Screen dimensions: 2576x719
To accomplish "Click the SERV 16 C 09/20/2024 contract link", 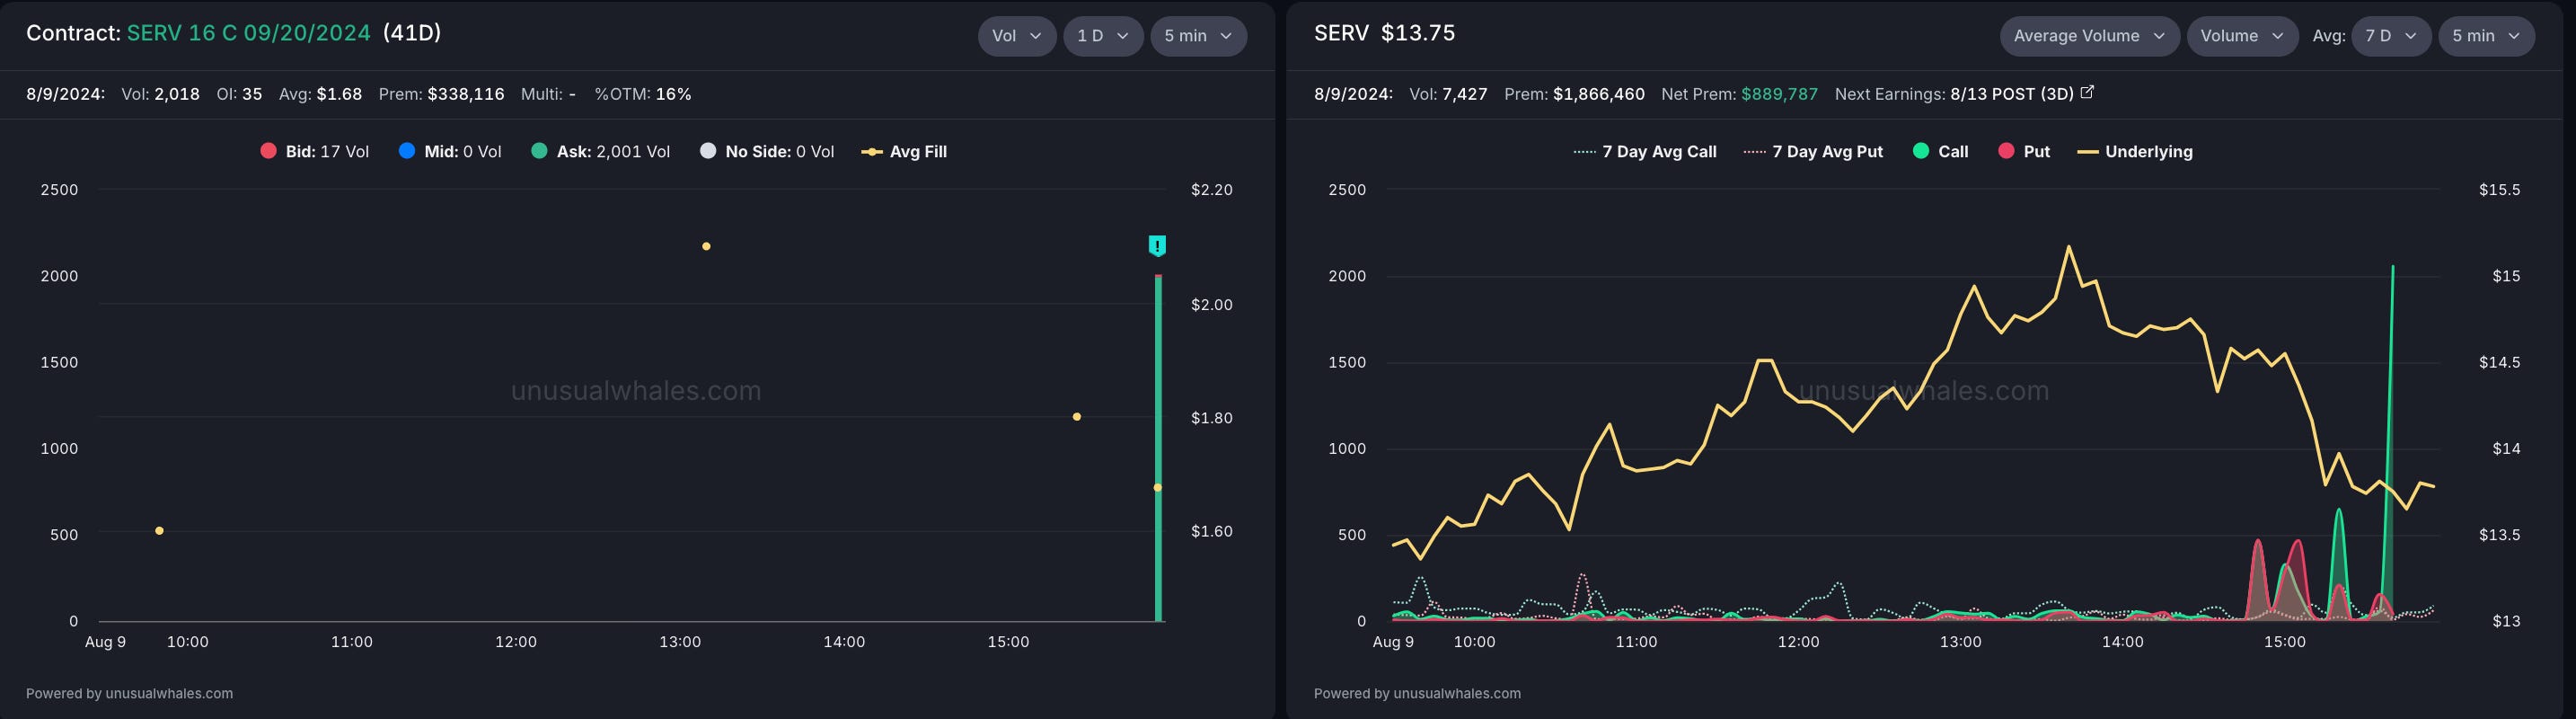I will 249,33.
